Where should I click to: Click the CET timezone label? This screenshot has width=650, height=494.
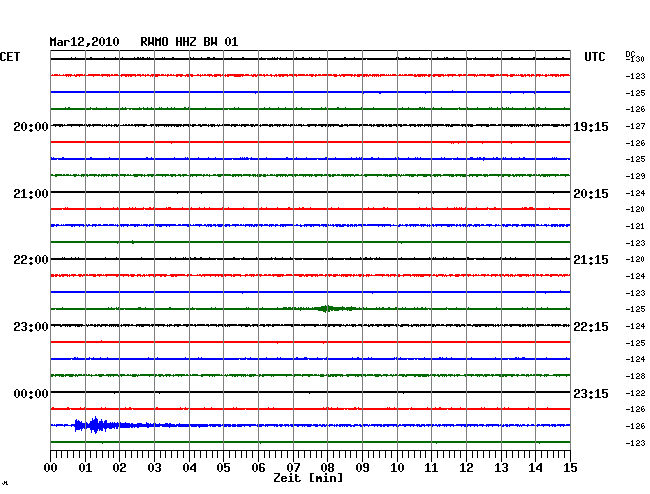[10, 57]
